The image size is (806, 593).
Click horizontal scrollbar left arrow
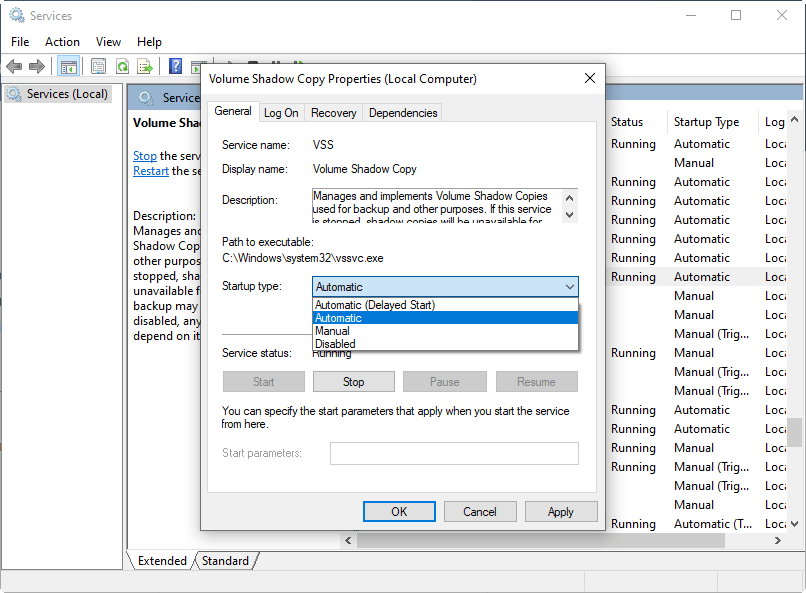click(x=348, y=541)
